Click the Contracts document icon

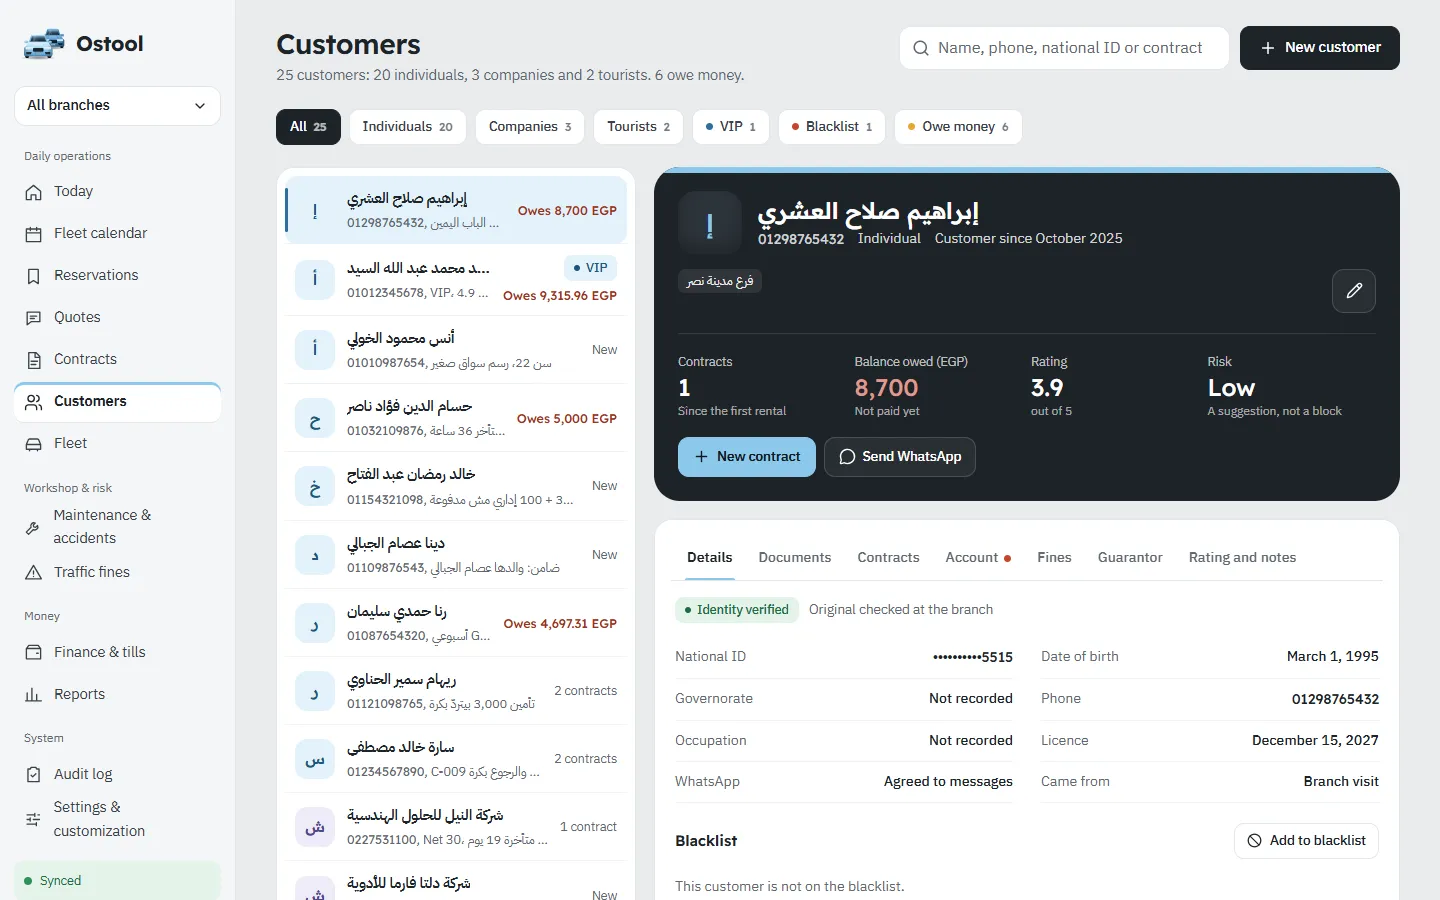pyautogui.click(x=34, y=360)
